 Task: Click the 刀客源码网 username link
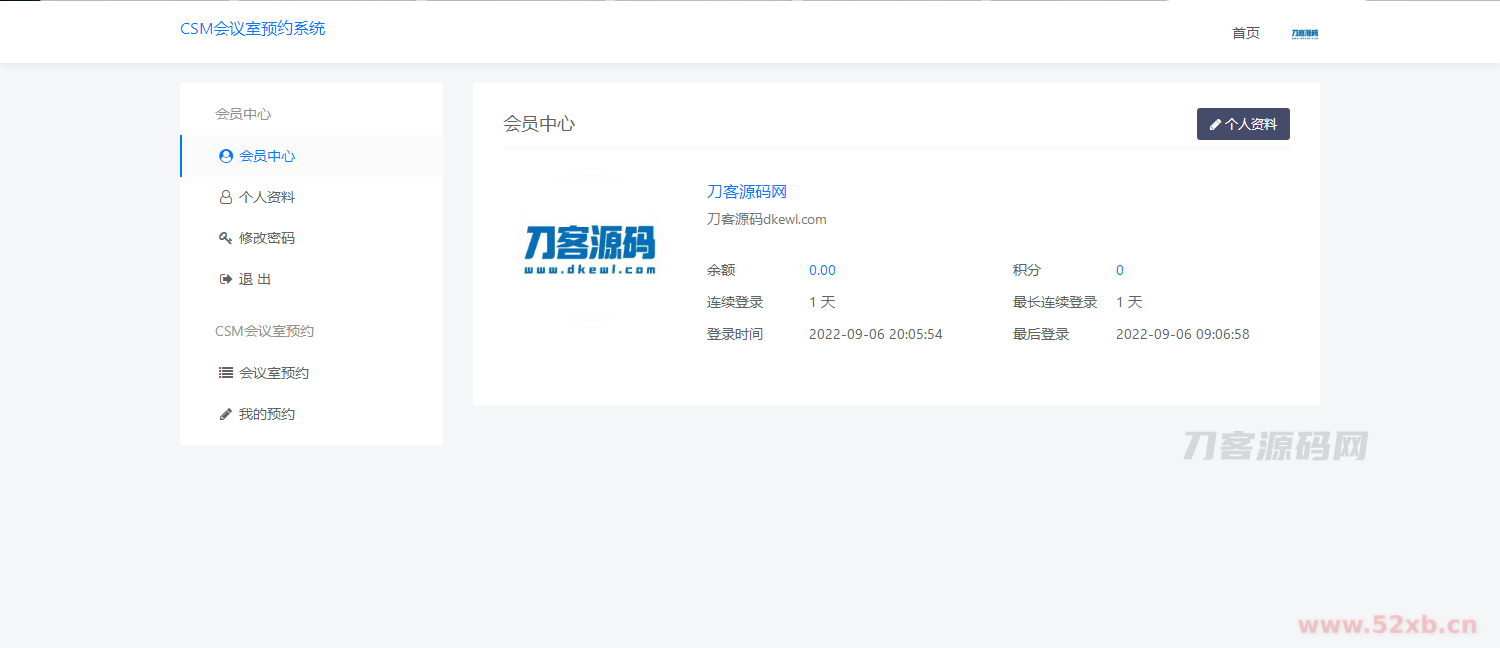pyautogui.click(x=747, y=192)
